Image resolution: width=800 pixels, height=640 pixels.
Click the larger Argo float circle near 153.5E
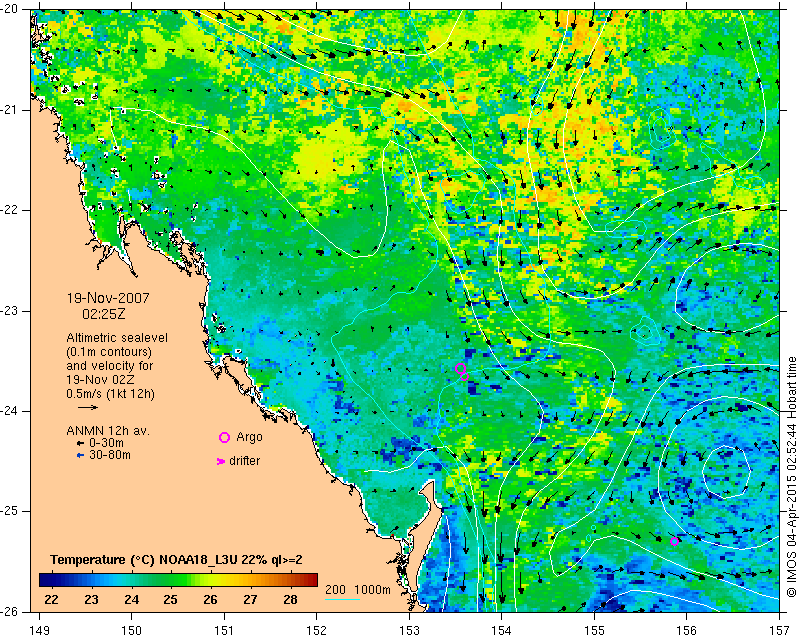460,368
